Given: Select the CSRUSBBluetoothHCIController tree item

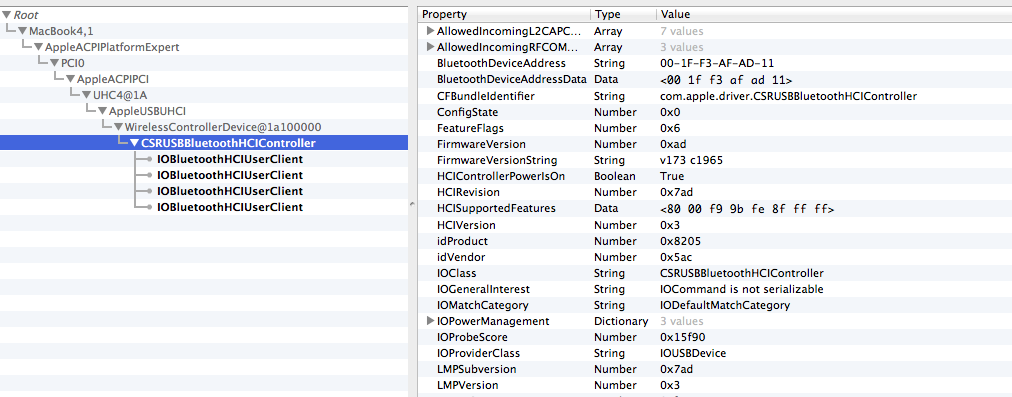Looking at the screenshot, I should point(228,143).
